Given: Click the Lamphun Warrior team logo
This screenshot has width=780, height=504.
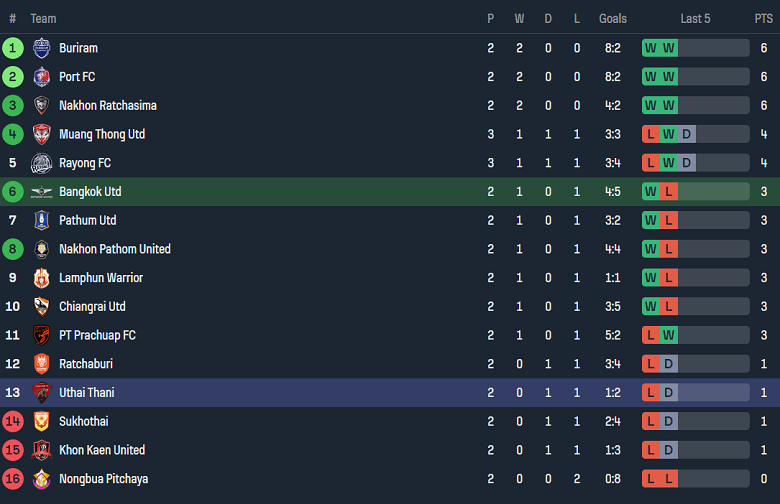Looking at the screenshot, I should (x=41, y=278).
